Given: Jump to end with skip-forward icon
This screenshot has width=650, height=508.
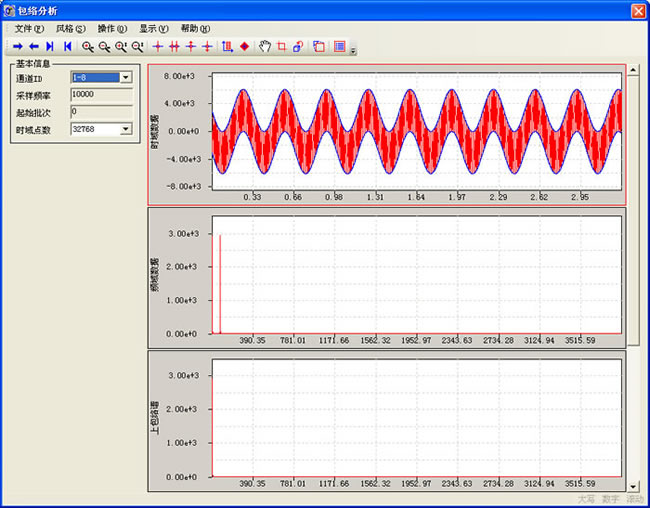Looking at the screenshot, I should tap(50, 46).
